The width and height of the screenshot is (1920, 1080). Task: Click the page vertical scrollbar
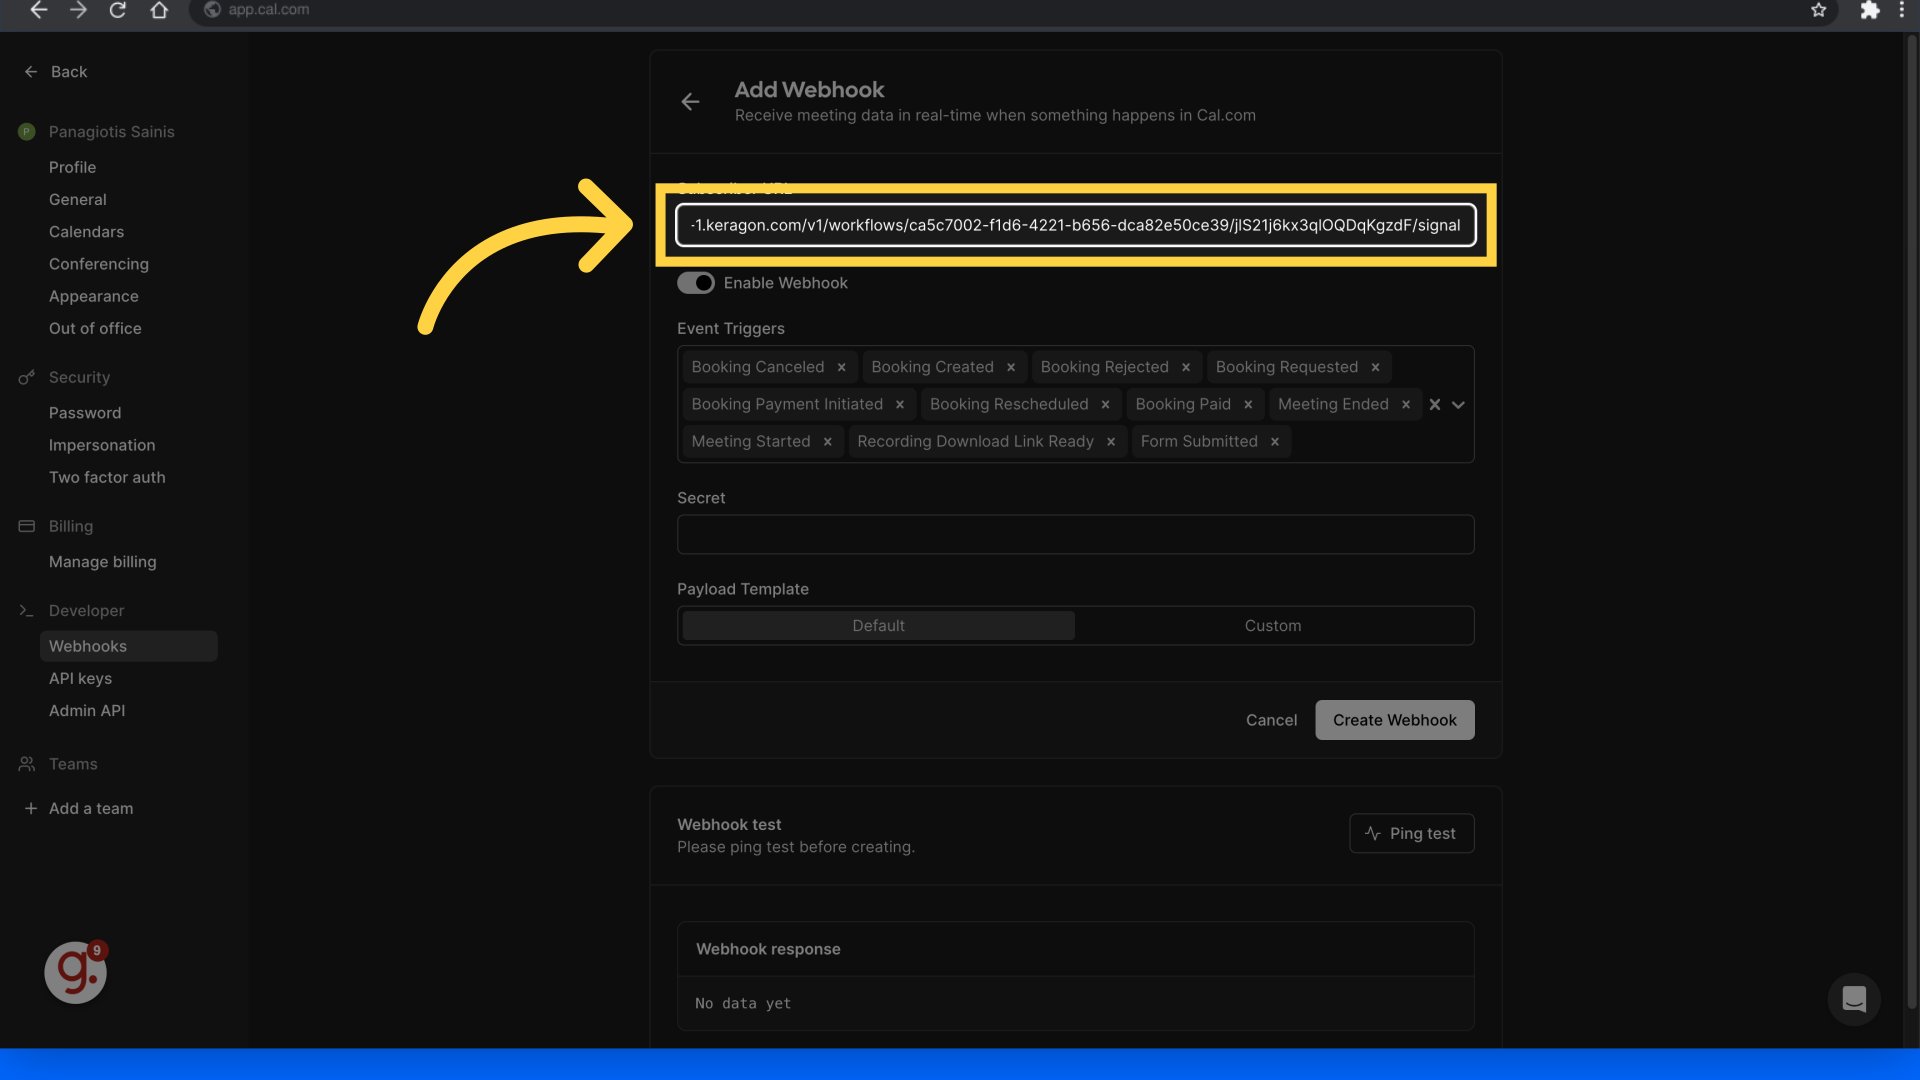coord(1912,520)
